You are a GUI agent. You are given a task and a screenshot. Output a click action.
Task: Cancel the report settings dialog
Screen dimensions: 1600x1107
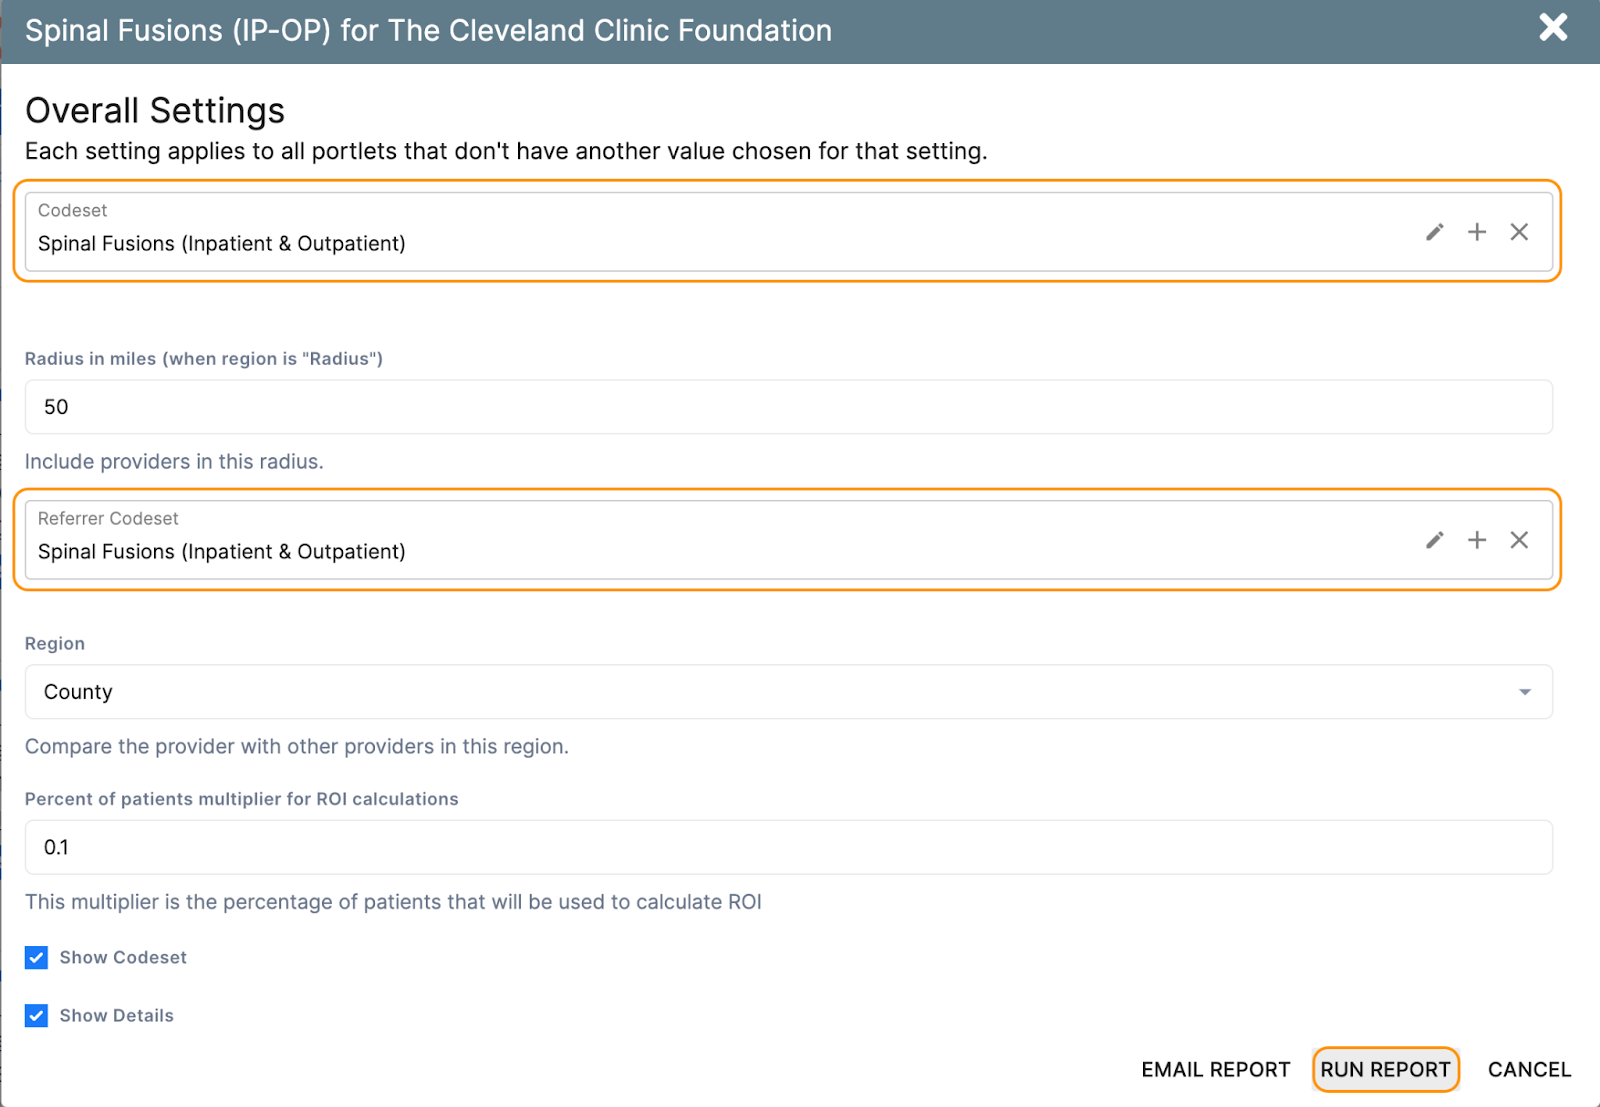point(1529,1070)
